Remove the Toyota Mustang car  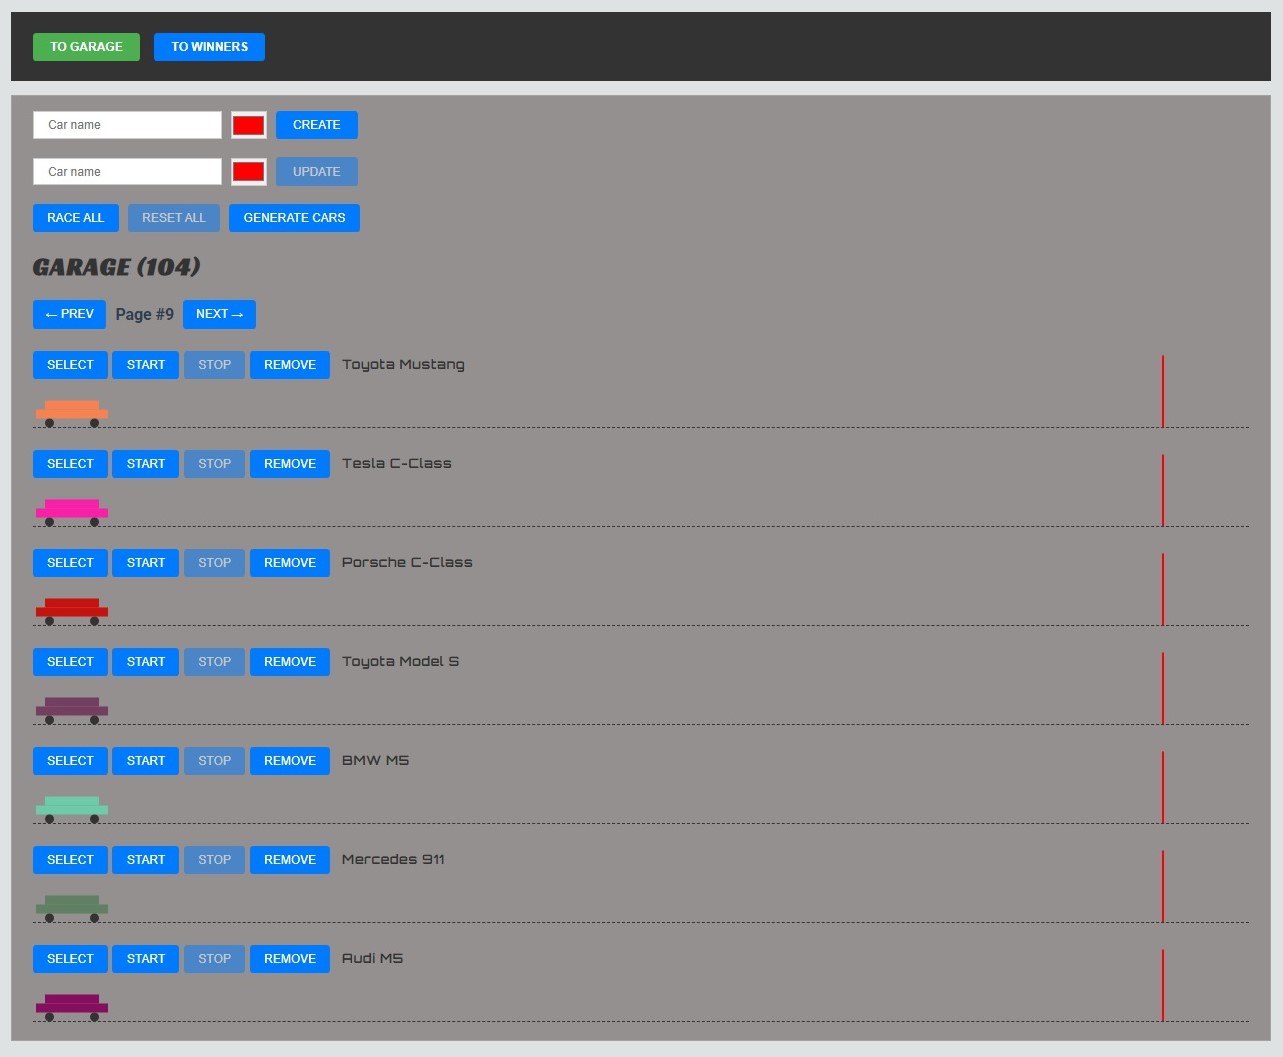point(290,365)
